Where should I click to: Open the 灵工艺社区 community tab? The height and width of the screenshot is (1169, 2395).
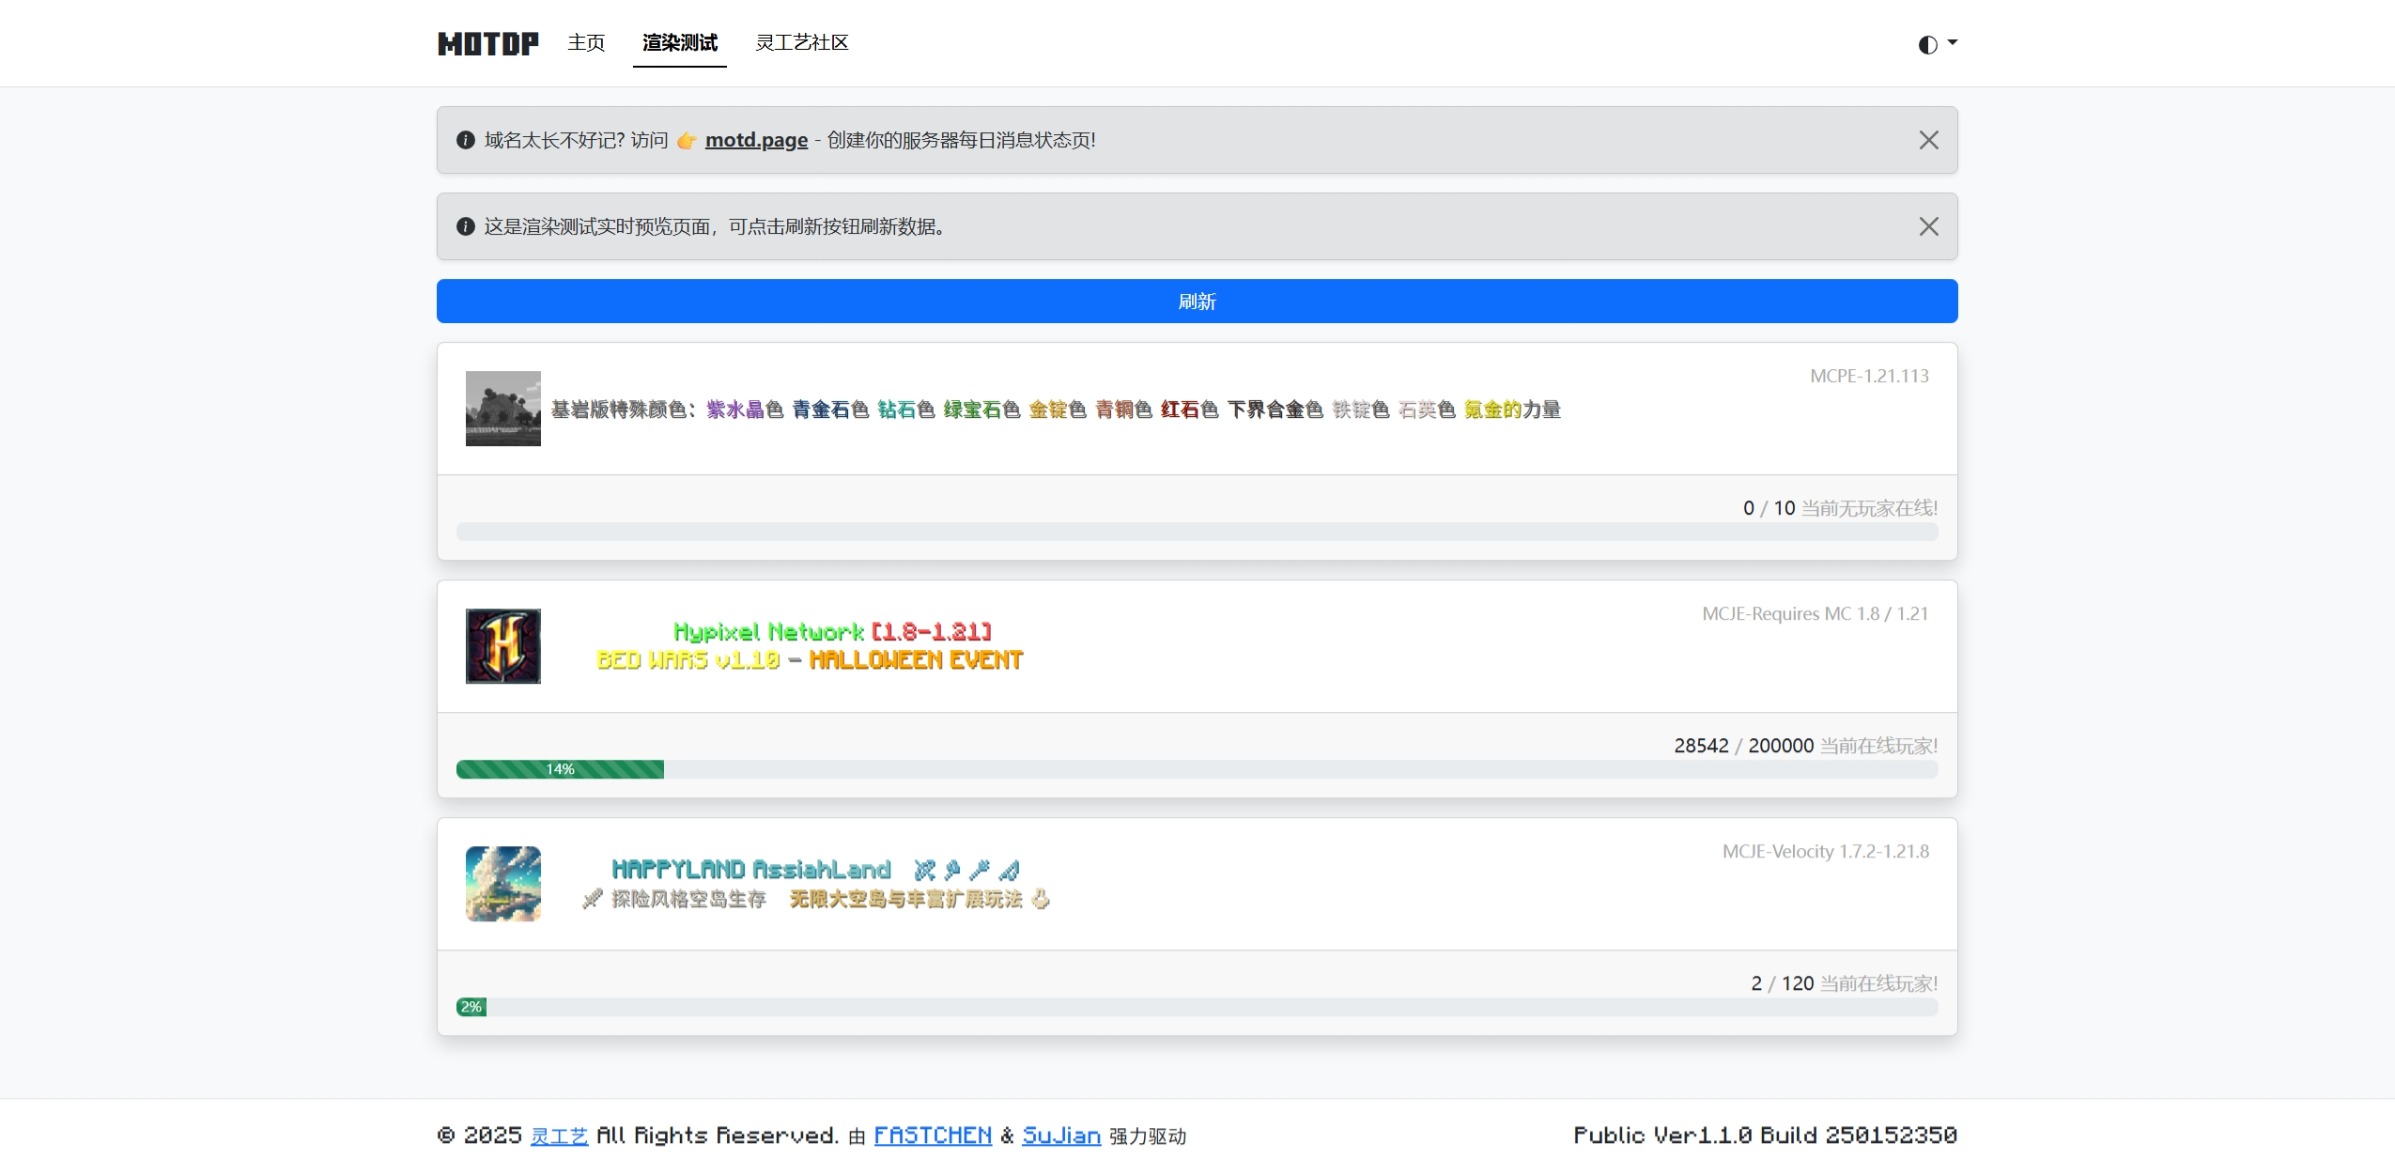(801, 43)
